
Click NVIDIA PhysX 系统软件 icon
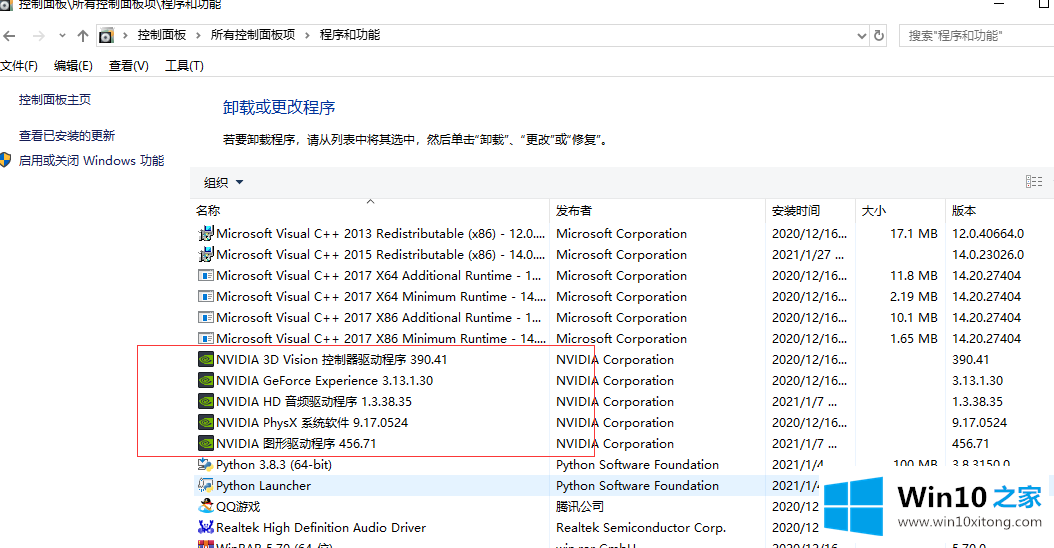click(206, 422)
